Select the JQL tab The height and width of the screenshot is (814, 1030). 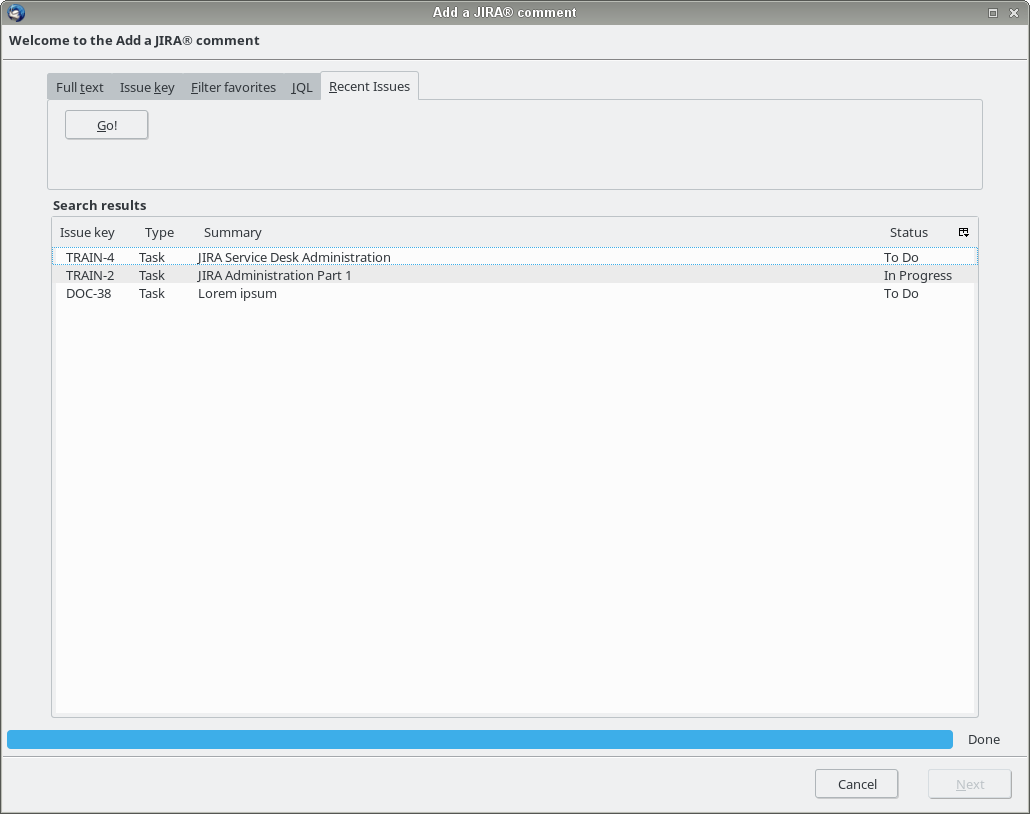[x=302, y=87]
